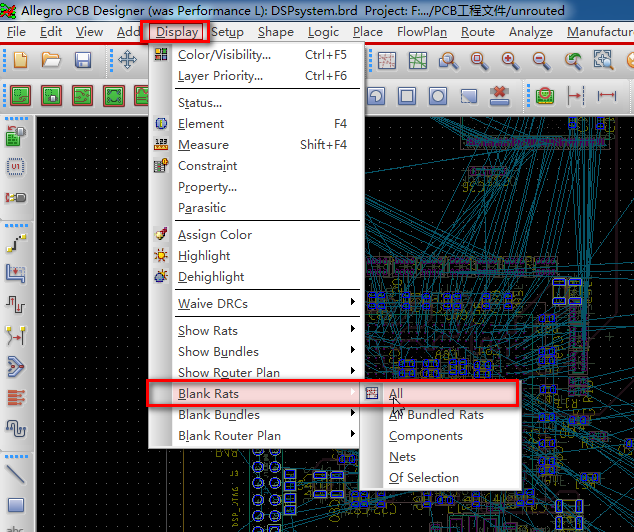Click the Unrats All toolbar icon
This screenshot has height=532, width=634.
coord(387,61)
